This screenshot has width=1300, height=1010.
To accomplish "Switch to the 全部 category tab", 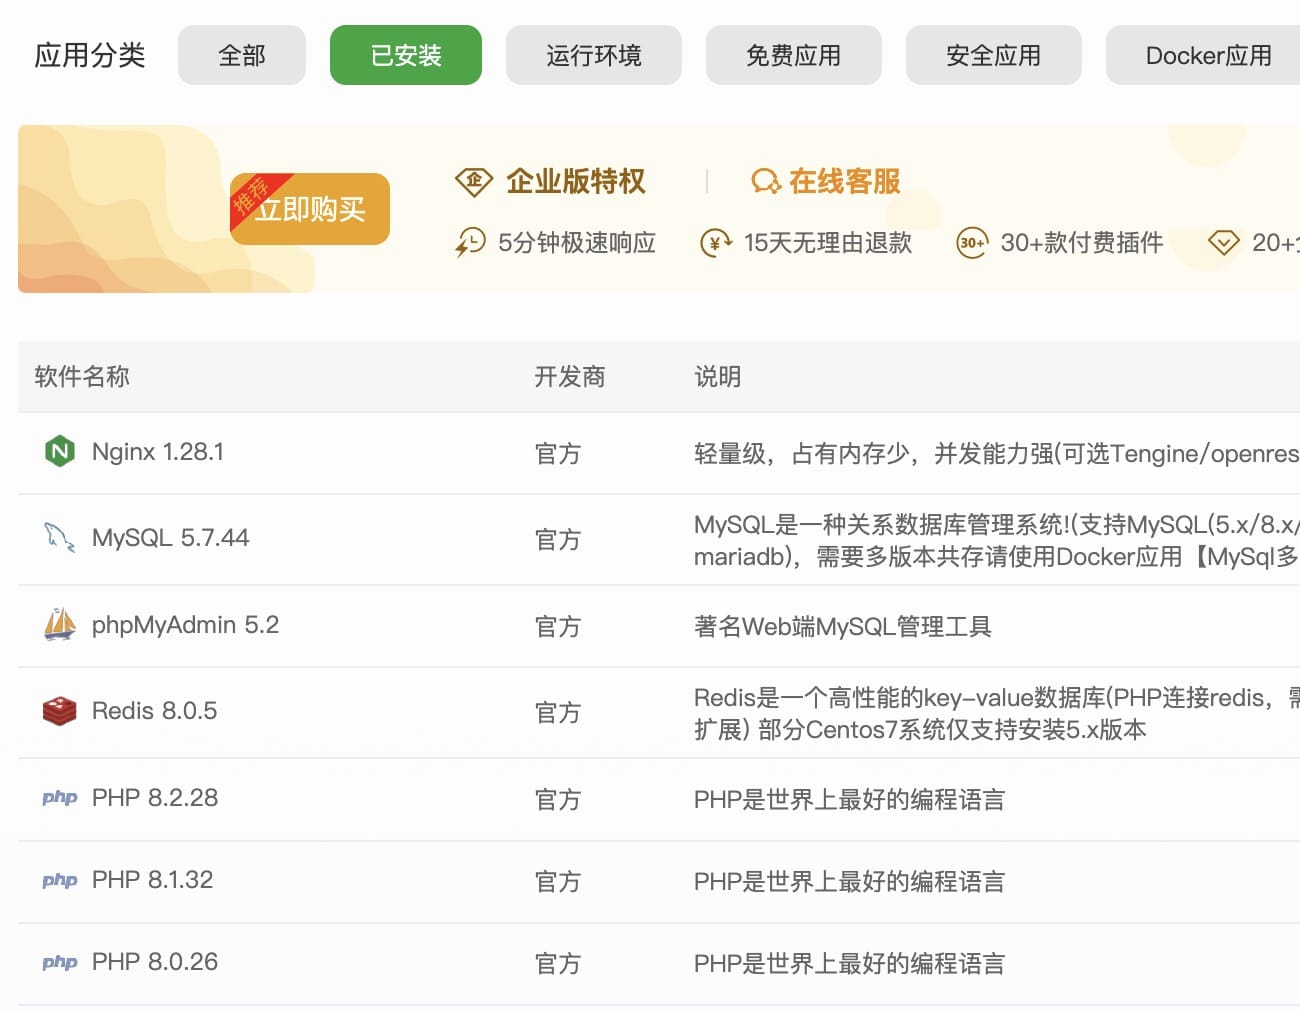I will pos(242,55).
